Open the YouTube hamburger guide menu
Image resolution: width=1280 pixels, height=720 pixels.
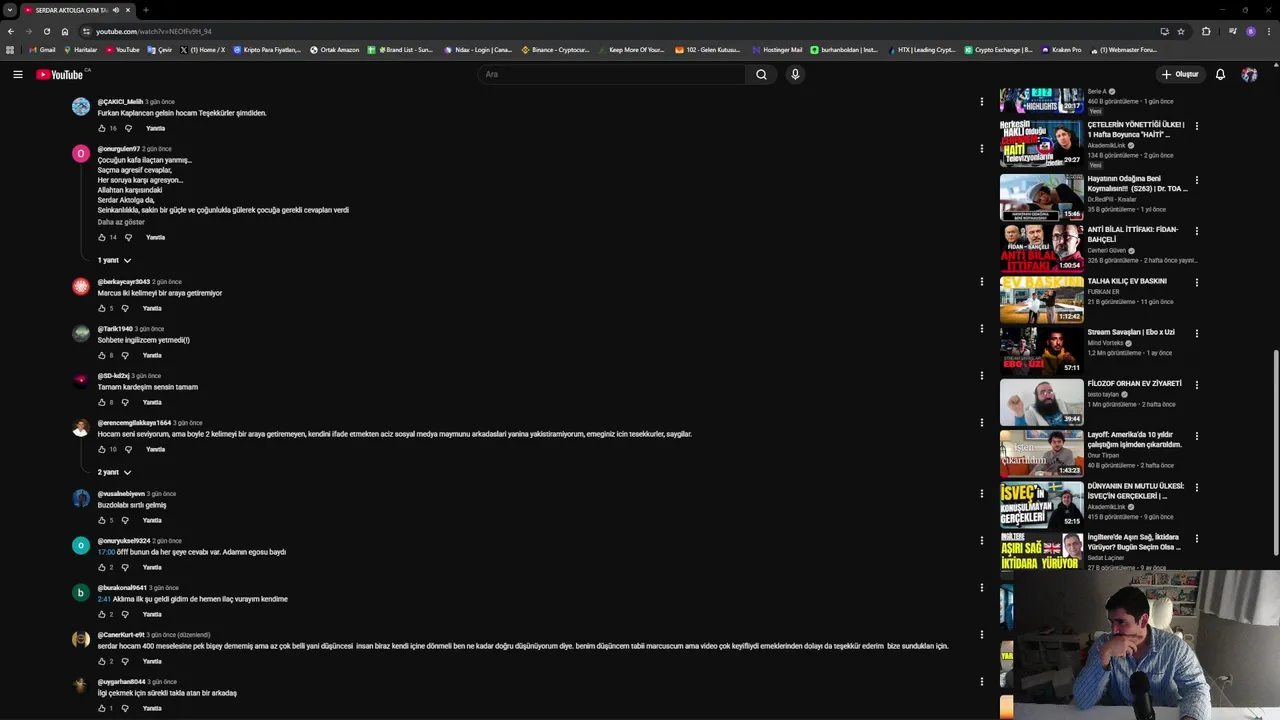[x=17, y=74]
